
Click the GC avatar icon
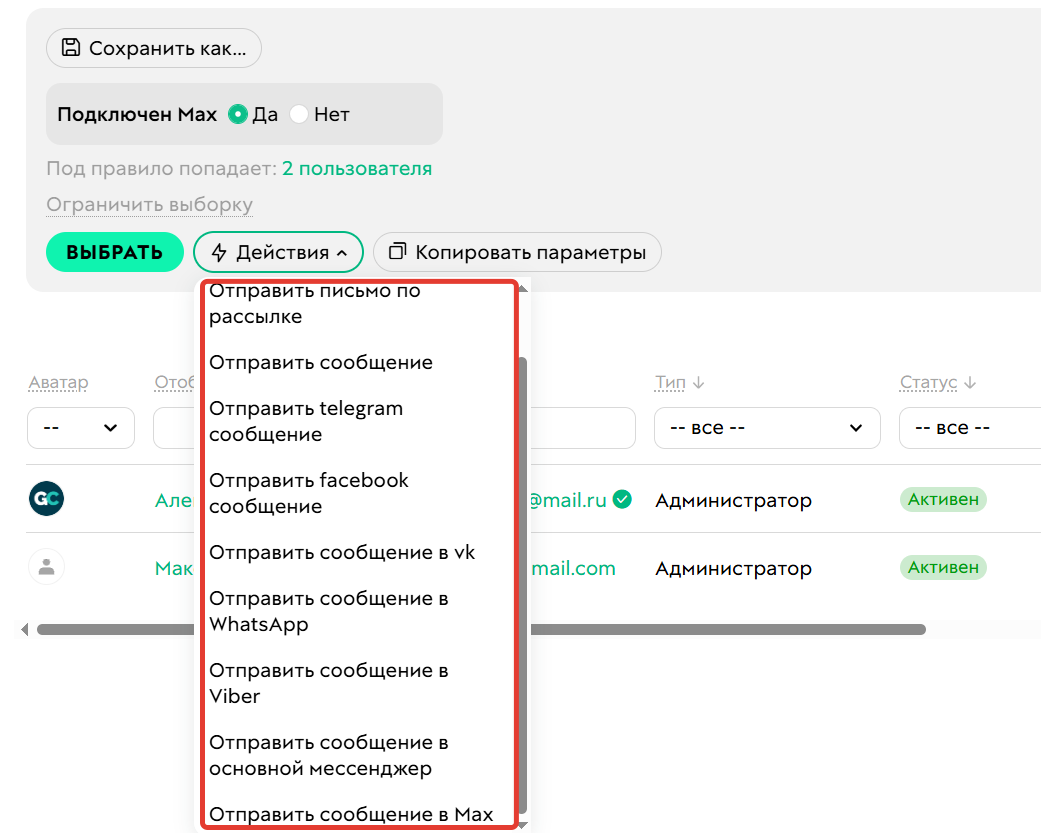pos(46,499)
